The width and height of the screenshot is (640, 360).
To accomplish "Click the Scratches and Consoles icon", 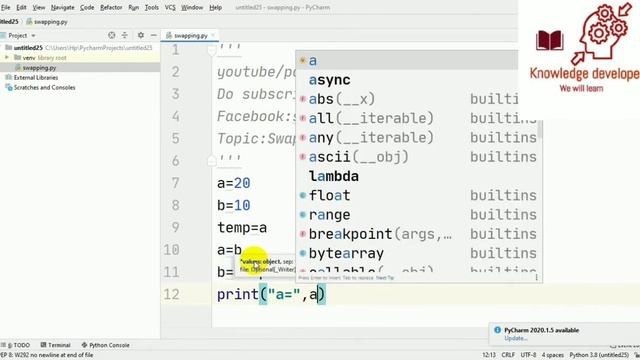I will 8,87.
